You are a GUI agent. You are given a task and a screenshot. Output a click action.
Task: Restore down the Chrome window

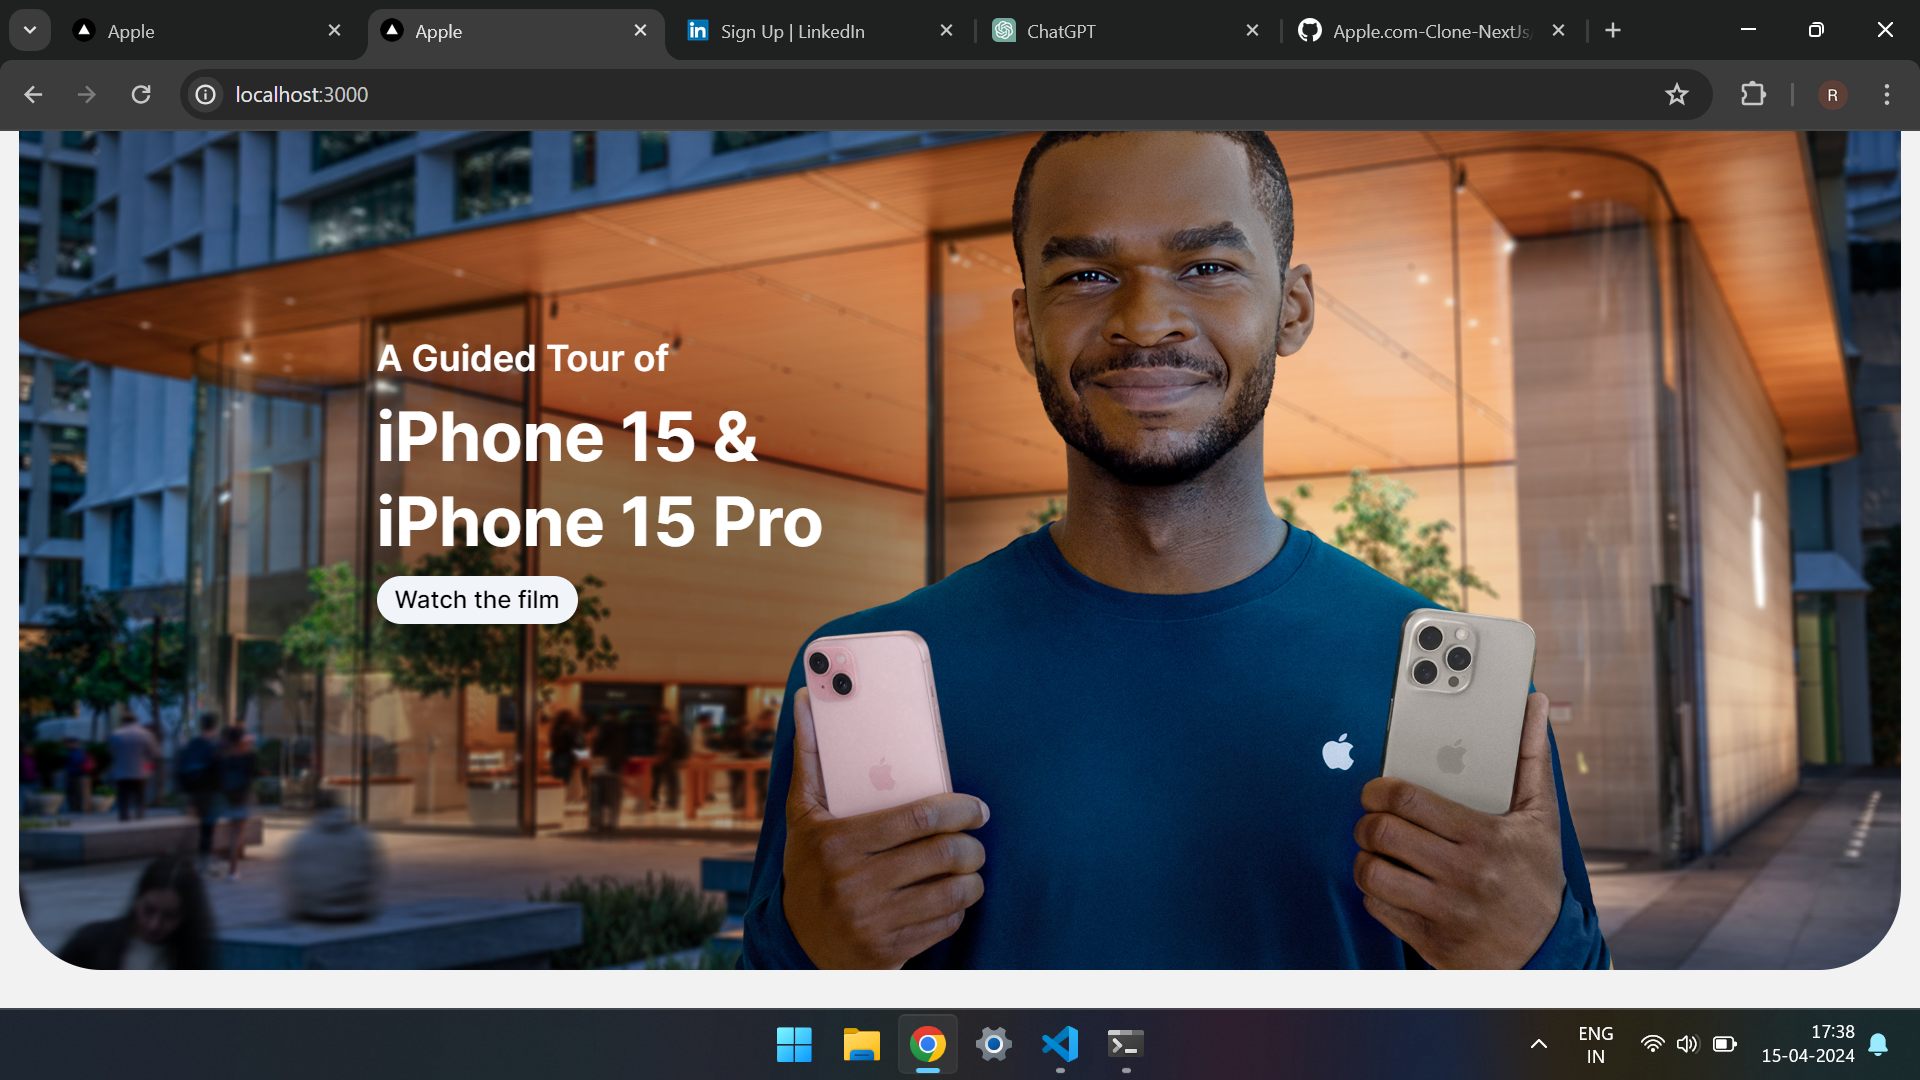1816,30
